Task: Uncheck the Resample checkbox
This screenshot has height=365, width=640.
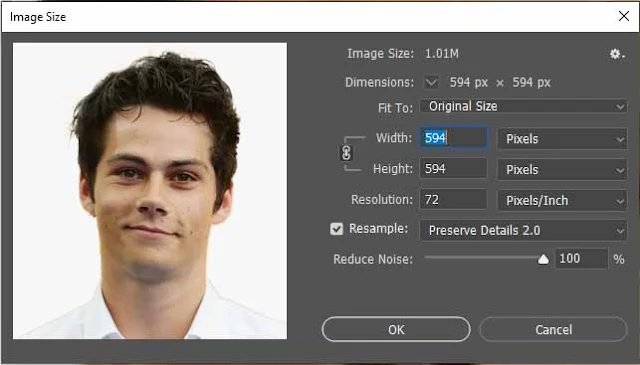Action: (x=336, y=229)
